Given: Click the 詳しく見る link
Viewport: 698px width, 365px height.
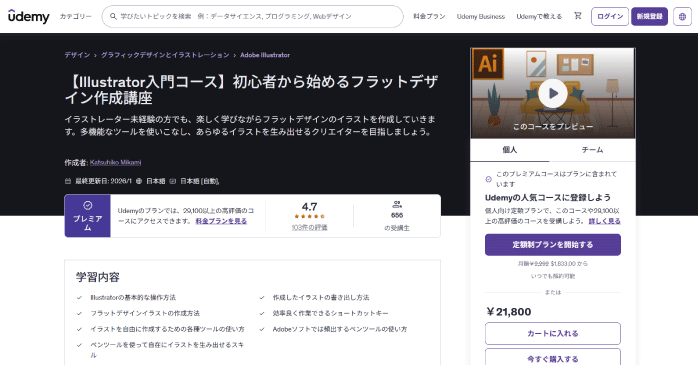Looking at the screenshot, I should 605,221.
